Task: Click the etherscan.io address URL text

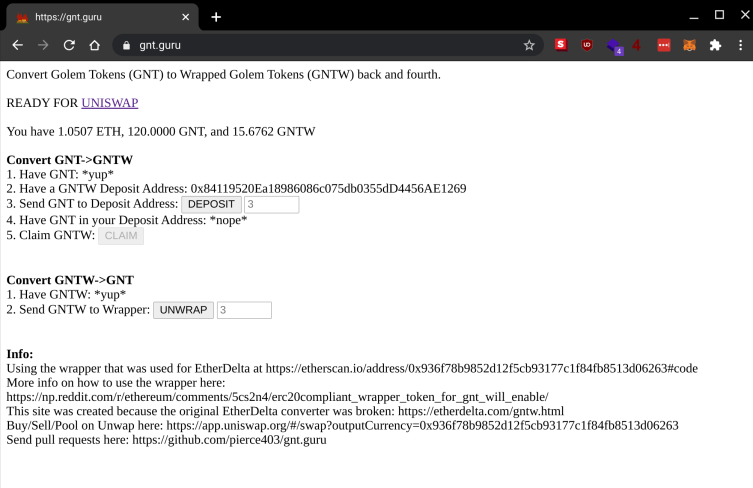Action: point(481,368)
